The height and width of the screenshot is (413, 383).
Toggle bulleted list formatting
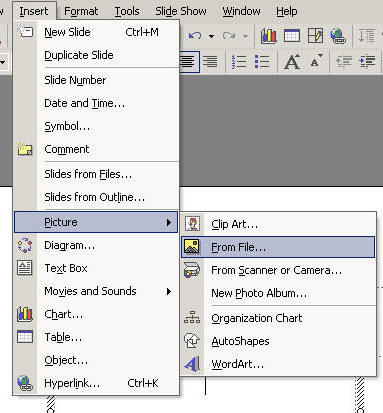(262, 62)
